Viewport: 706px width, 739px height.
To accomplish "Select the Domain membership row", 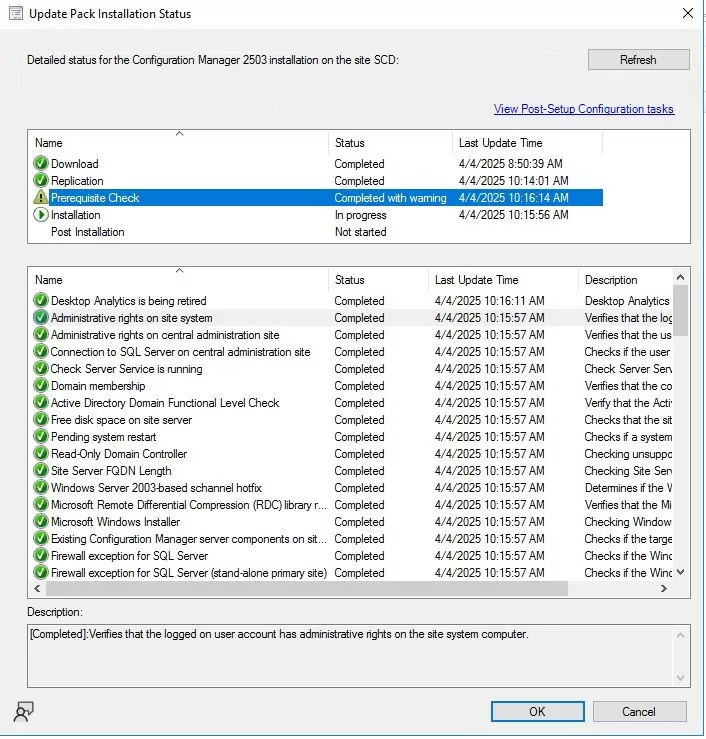I will click(353, 385).
